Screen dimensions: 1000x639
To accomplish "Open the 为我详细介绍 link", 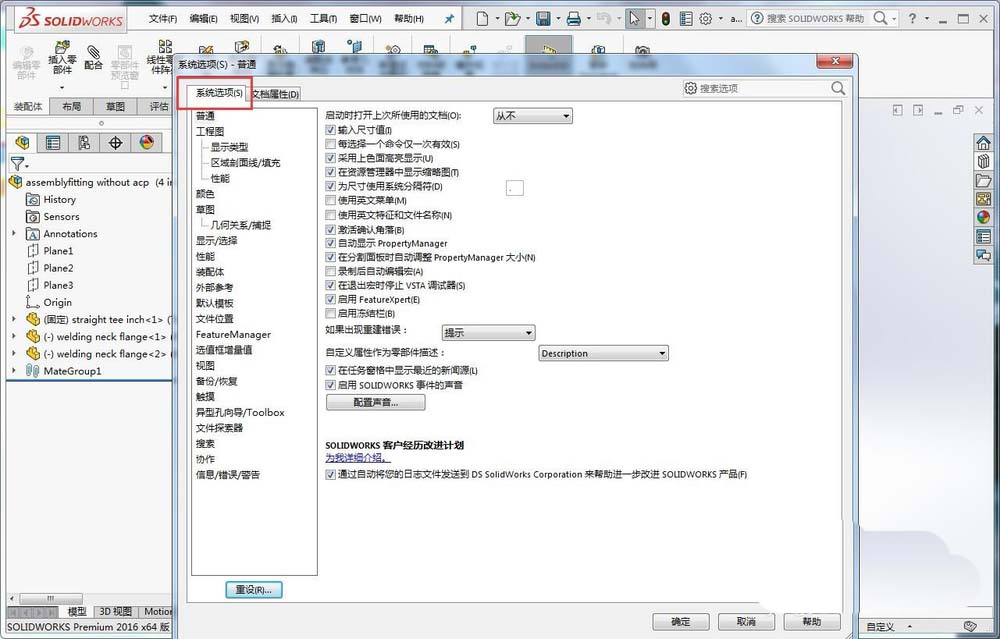I will [358, 457].
